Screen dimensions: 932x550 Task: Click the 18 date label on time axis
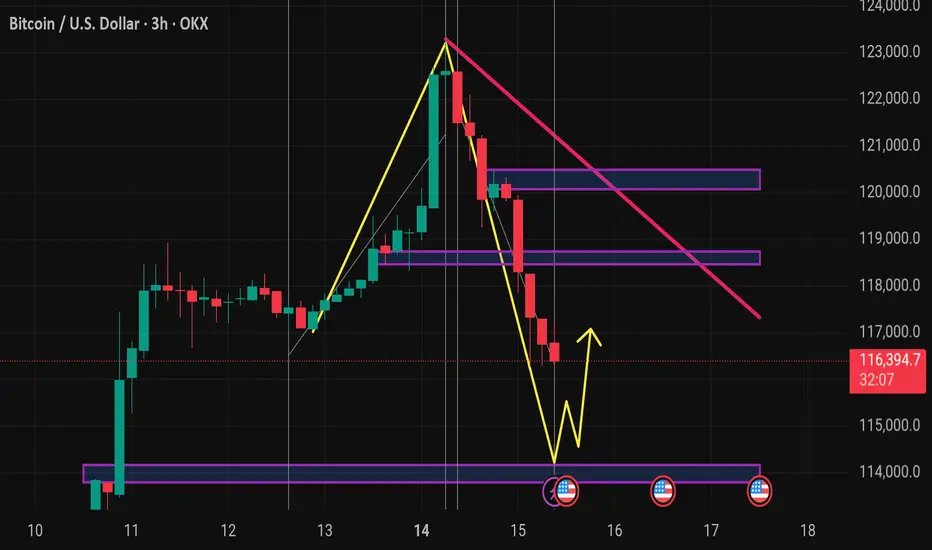point(807,530)
